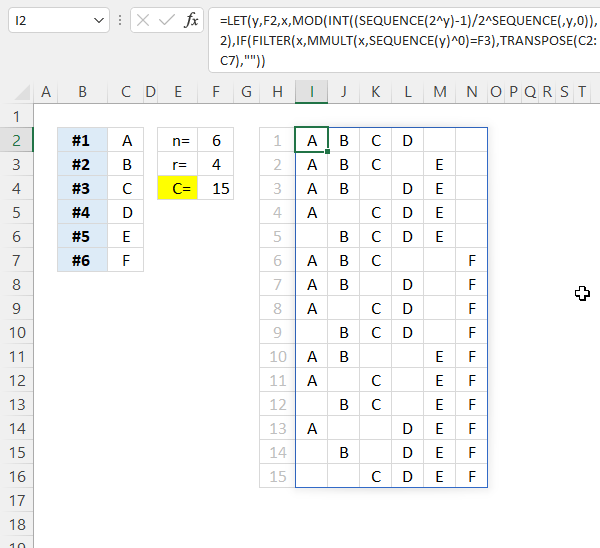
Task: Click the n= label cell
Action: pyautogui.click(x=178, y=140)
